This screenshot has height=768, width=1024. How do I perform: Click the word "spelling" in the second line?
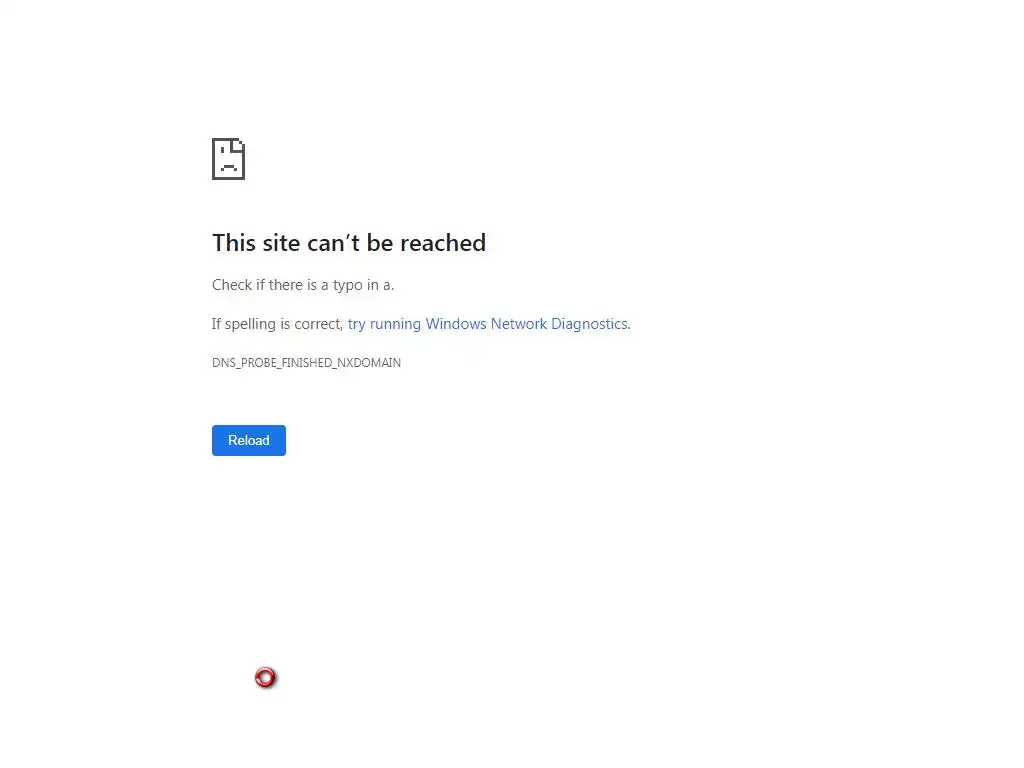pos(250,325)
